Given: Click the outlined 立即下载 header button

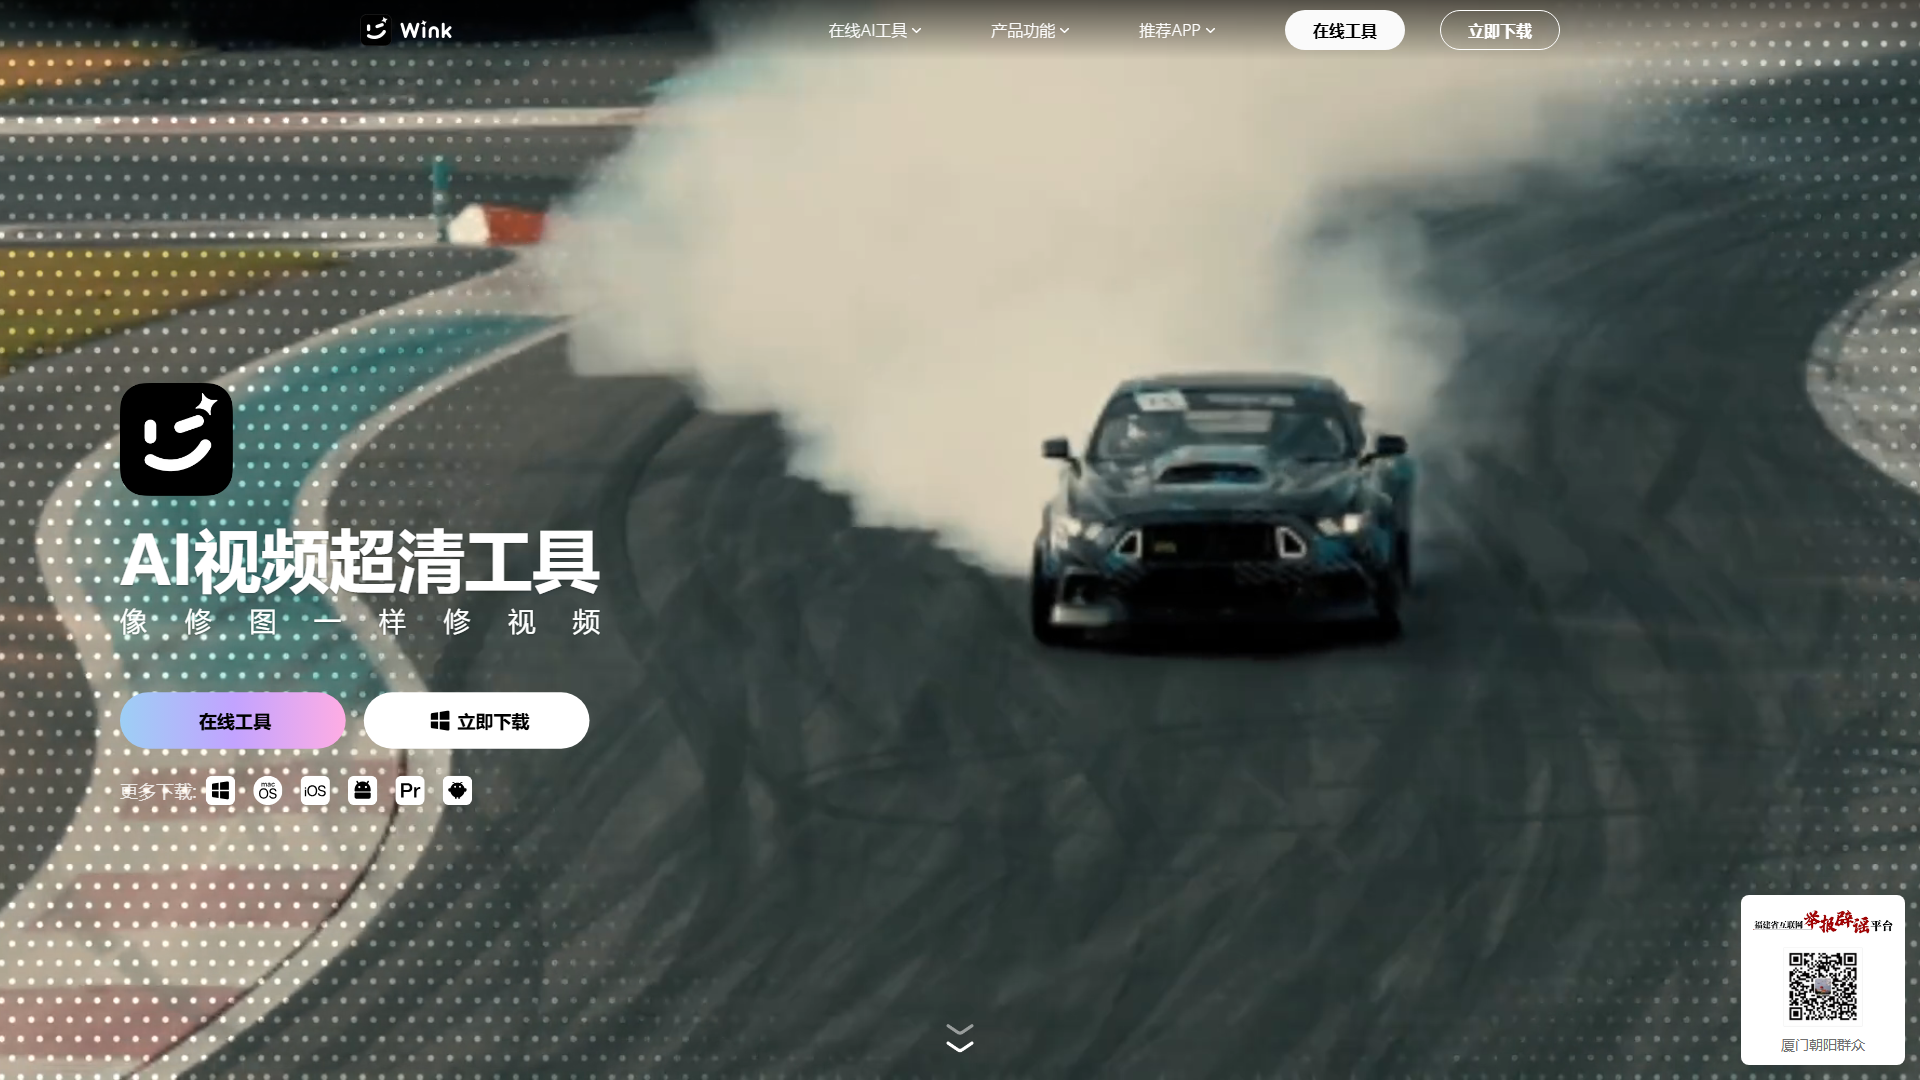Looking at the screenshot, I should tap(1500, 30).
